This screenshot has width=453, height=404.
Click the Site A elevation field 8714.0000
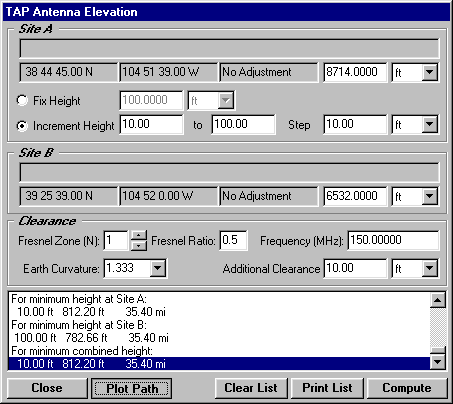(x=355, y=72)
